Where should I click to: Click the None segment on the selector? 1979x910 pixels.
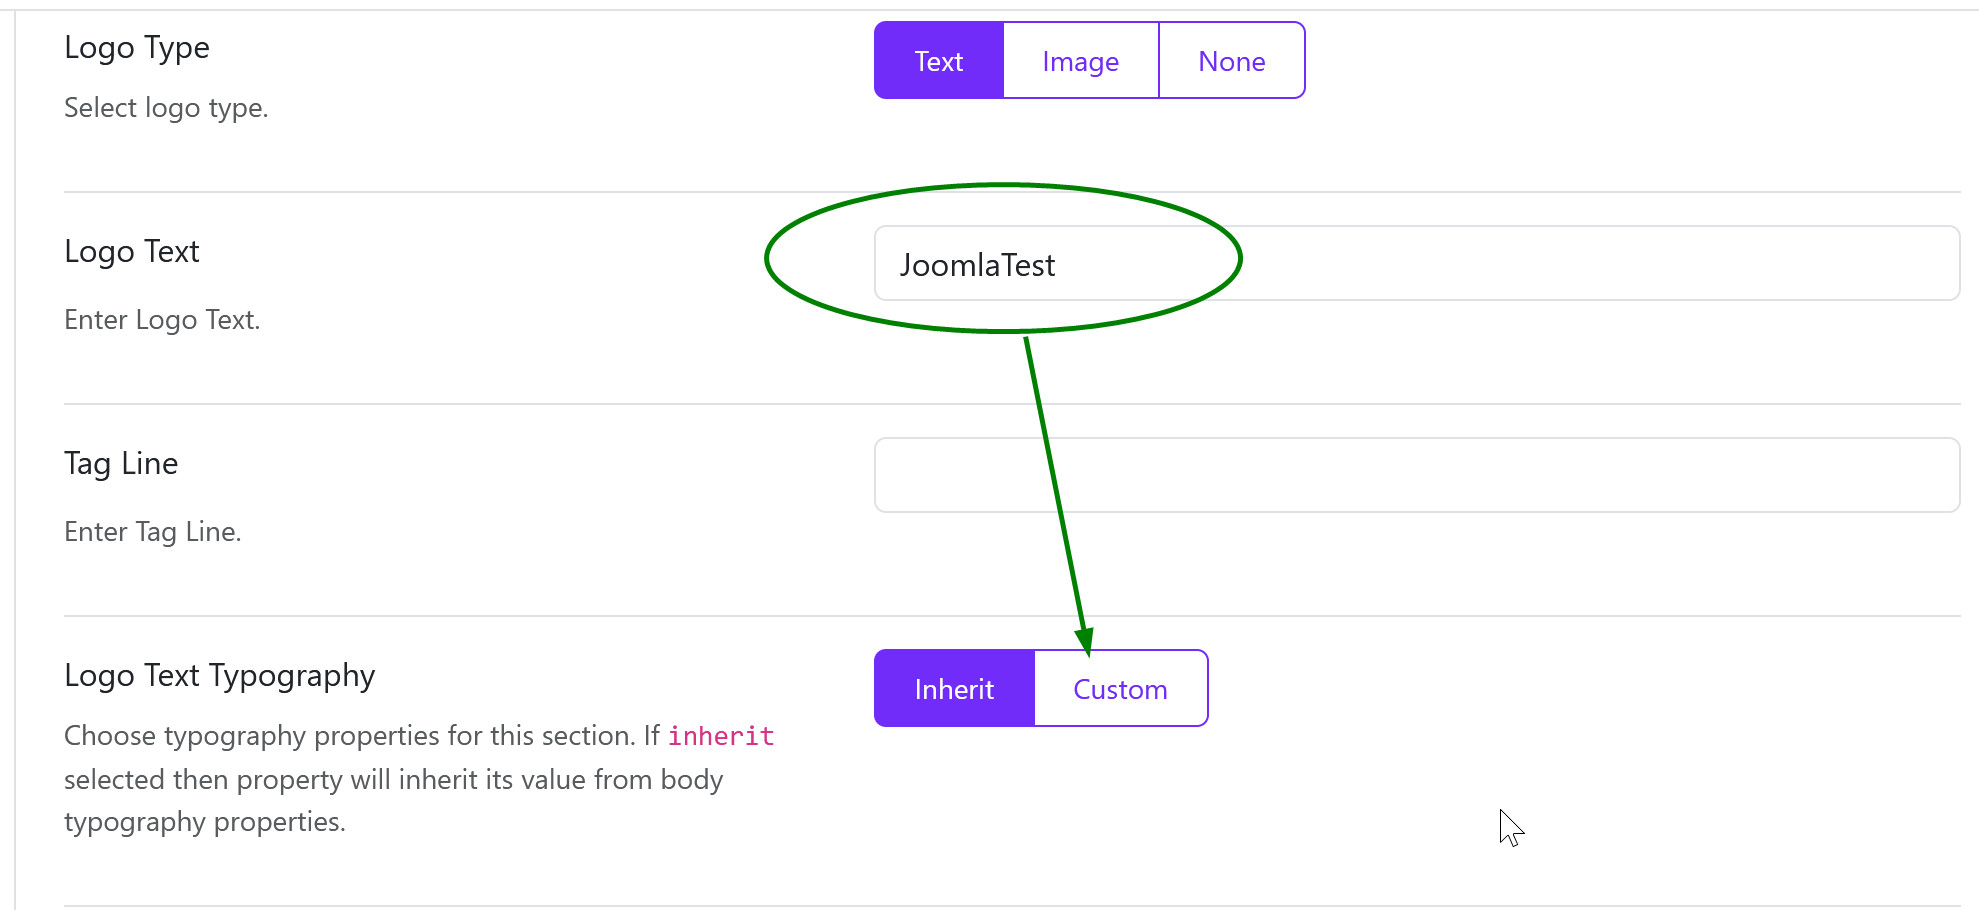tap(1231, 60)
